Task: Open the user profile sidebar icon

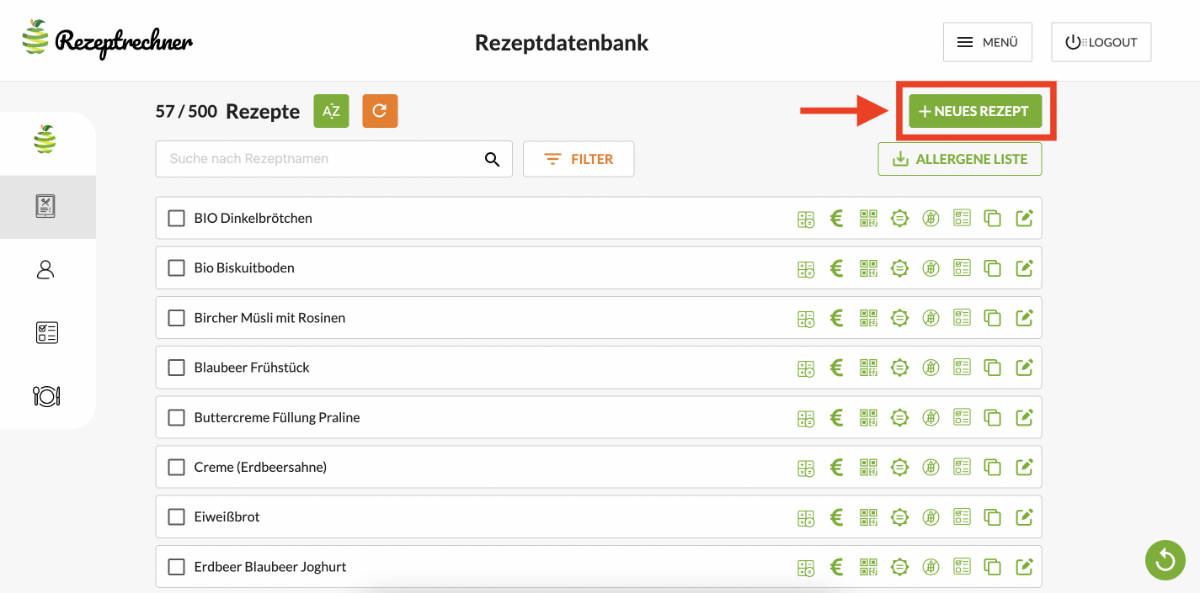Action: point(46,270)
